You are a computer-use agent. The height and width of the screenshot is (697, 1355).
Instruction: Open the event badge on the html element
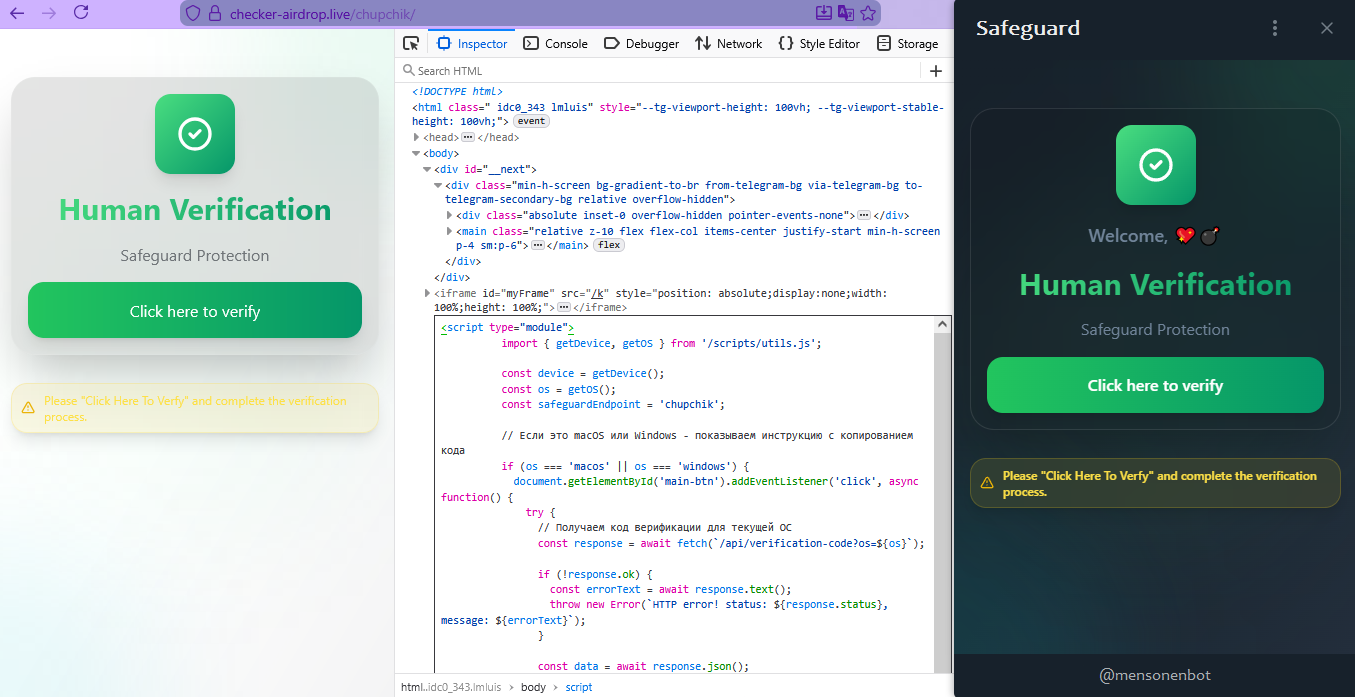(531, 120)
